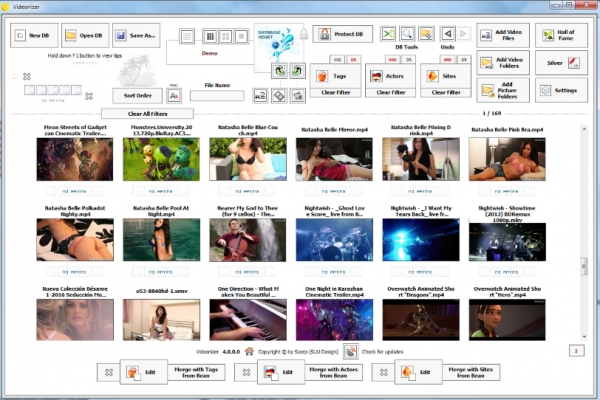Open the folder search DB tool
The width and height of the screenshot is (600, 400).
pyautogui.click(x=426, y=34)
